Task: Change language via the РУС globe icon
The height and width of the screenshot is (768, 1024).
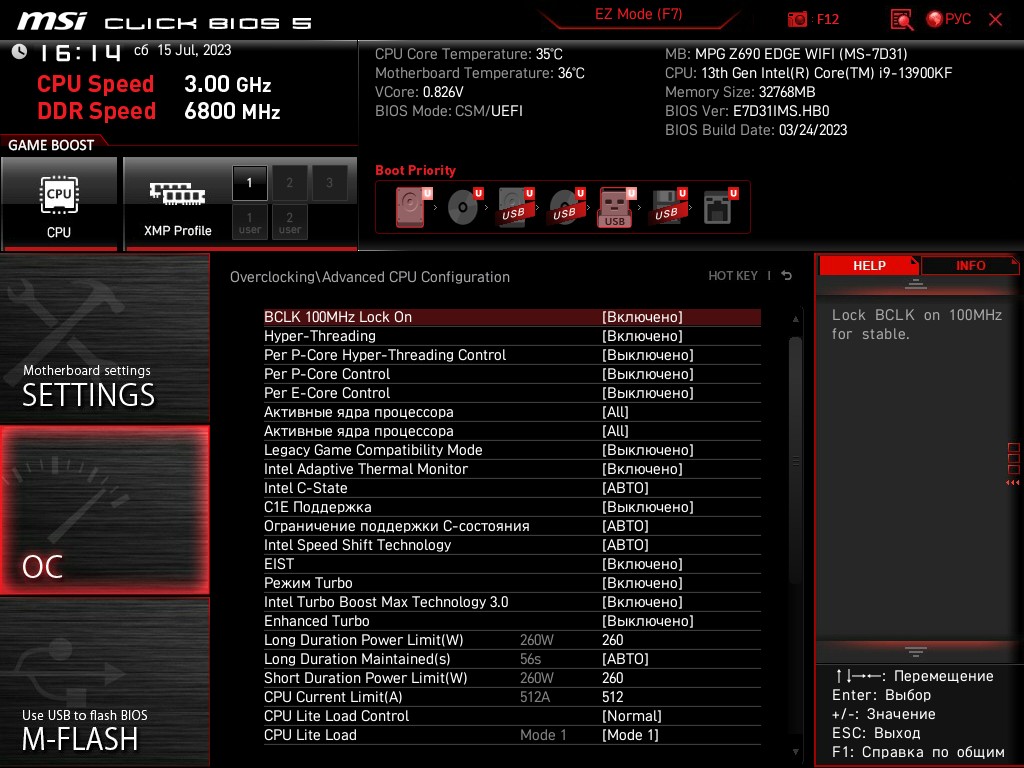Action: (x=949, y=19)
